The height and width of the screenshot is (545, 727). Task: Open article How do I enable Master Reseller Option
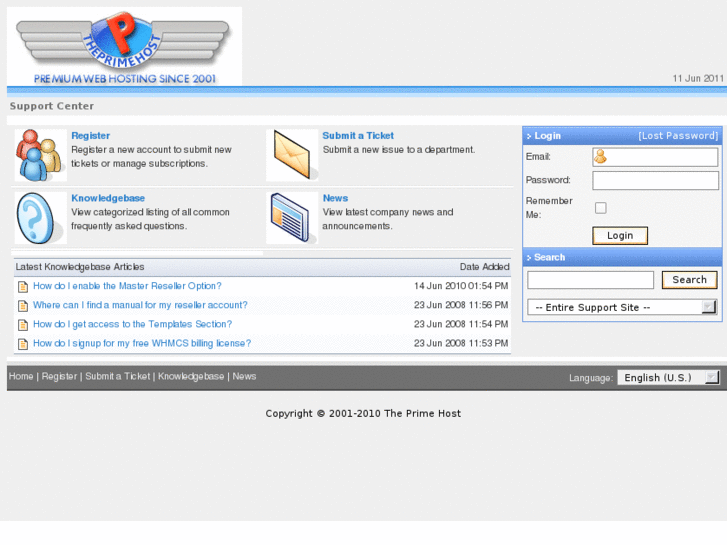127,286
